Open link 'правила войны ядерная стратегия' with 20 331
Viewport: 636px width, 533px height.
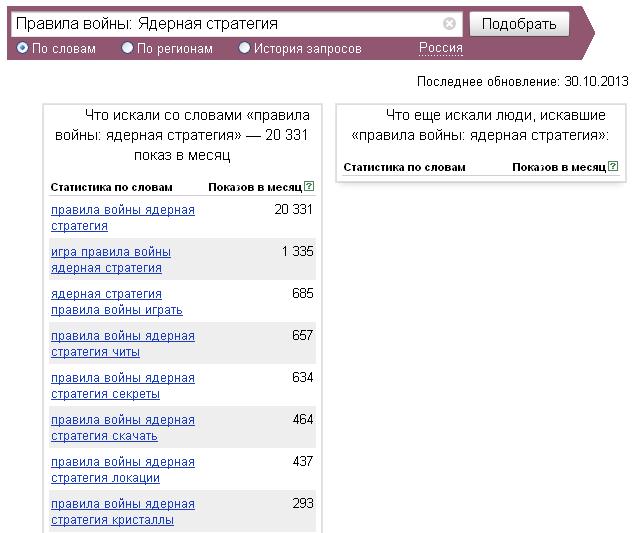coord(122,218)
